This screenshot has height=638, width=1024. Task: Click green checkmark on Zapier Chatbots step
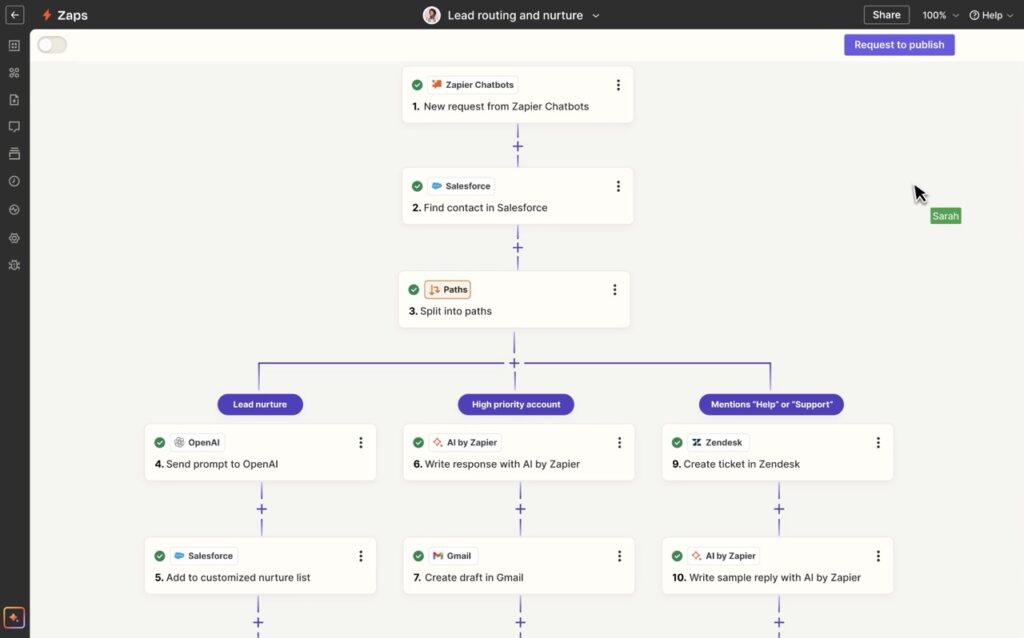(417, 85)
